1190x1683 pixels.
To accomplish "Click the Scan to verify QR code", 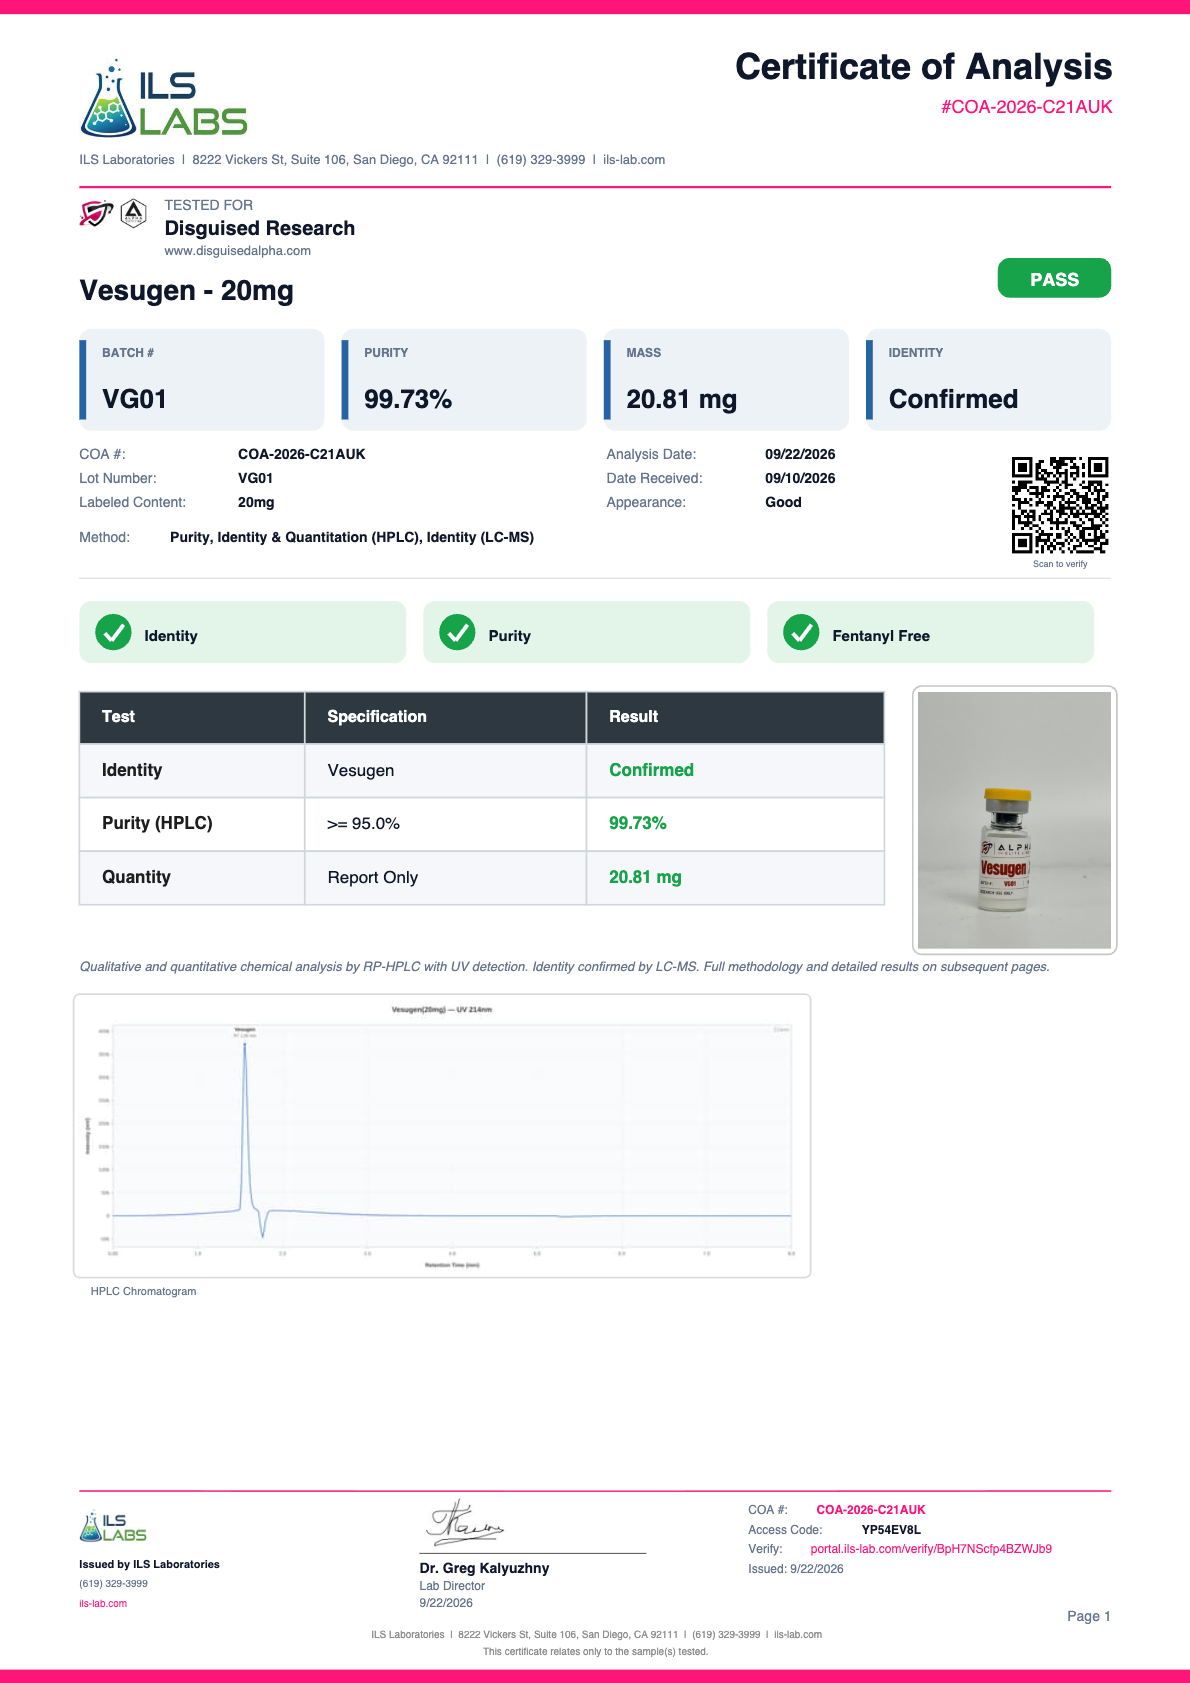I will [1060, 505].
